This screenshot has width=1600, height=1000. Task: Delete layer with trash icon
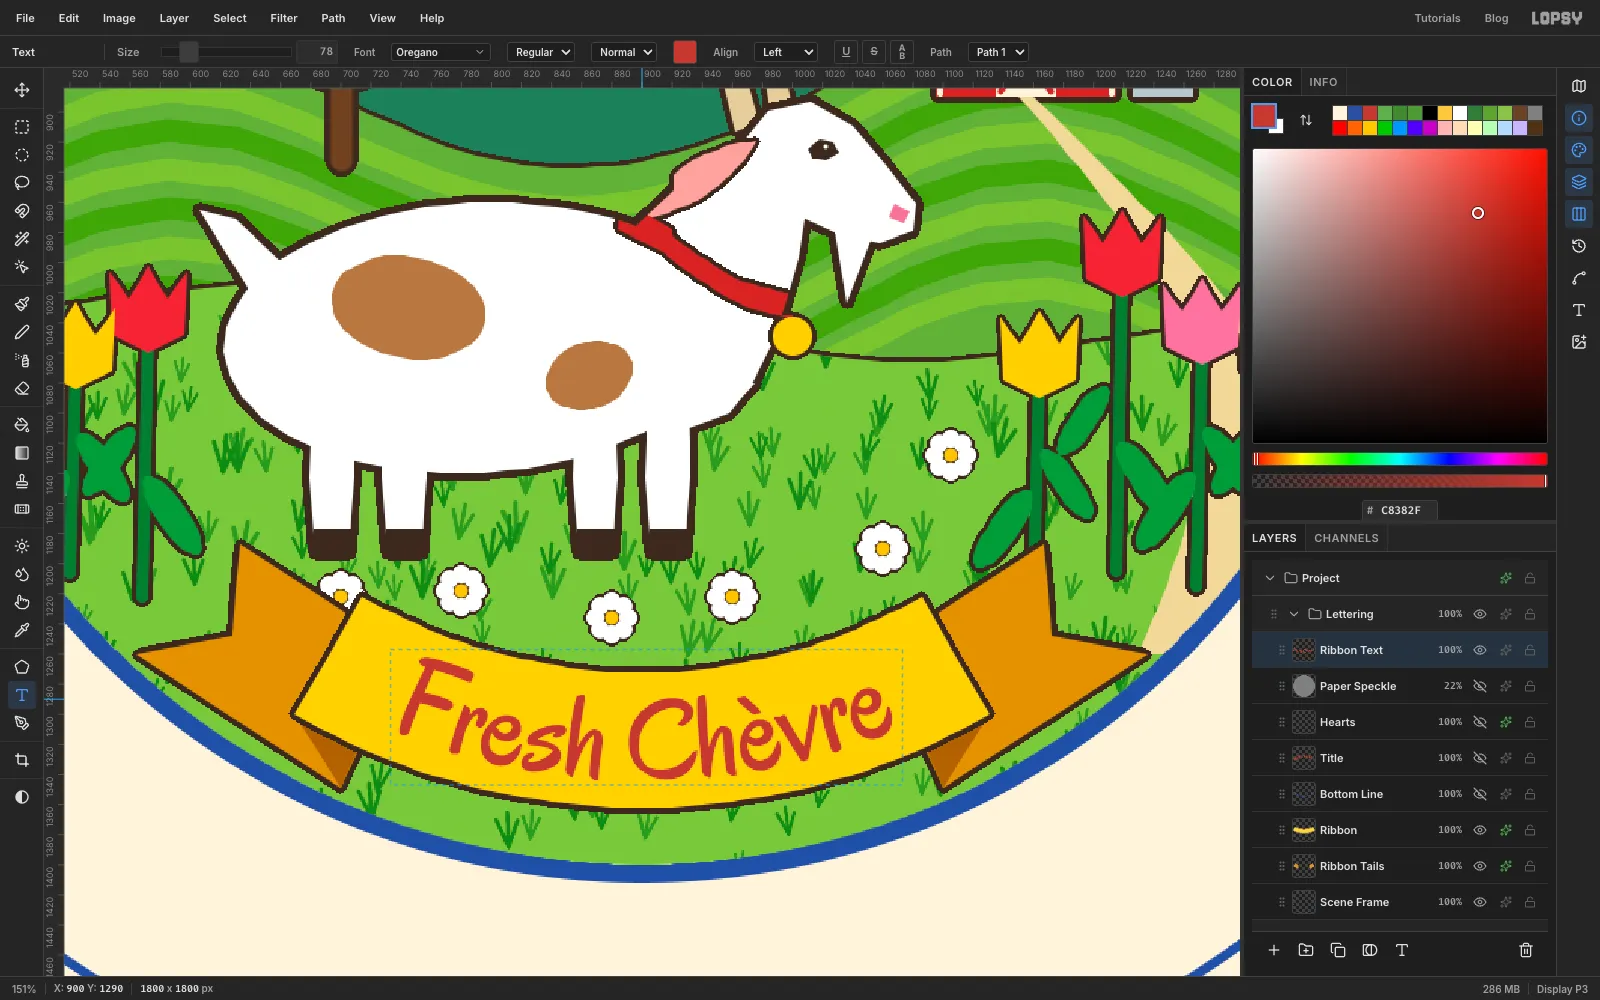1526,950
